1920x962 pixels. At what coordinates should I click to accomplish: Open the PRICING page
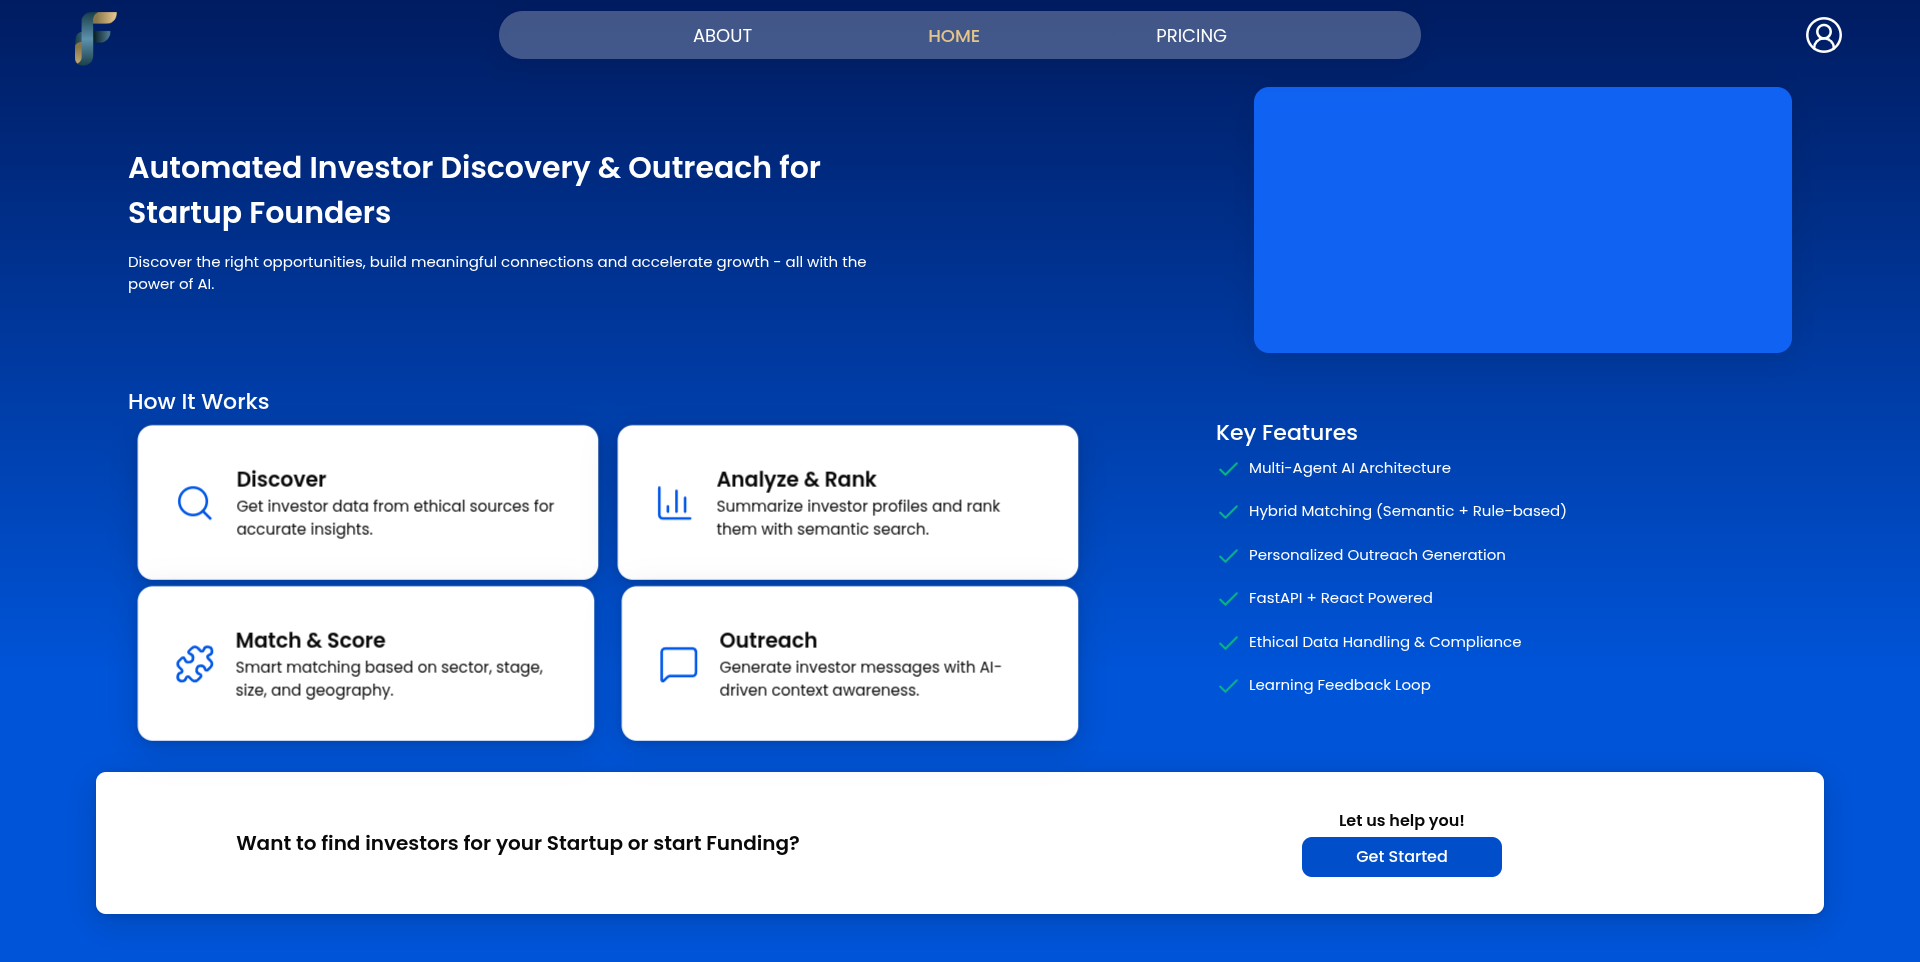[x=1190, y=35]
